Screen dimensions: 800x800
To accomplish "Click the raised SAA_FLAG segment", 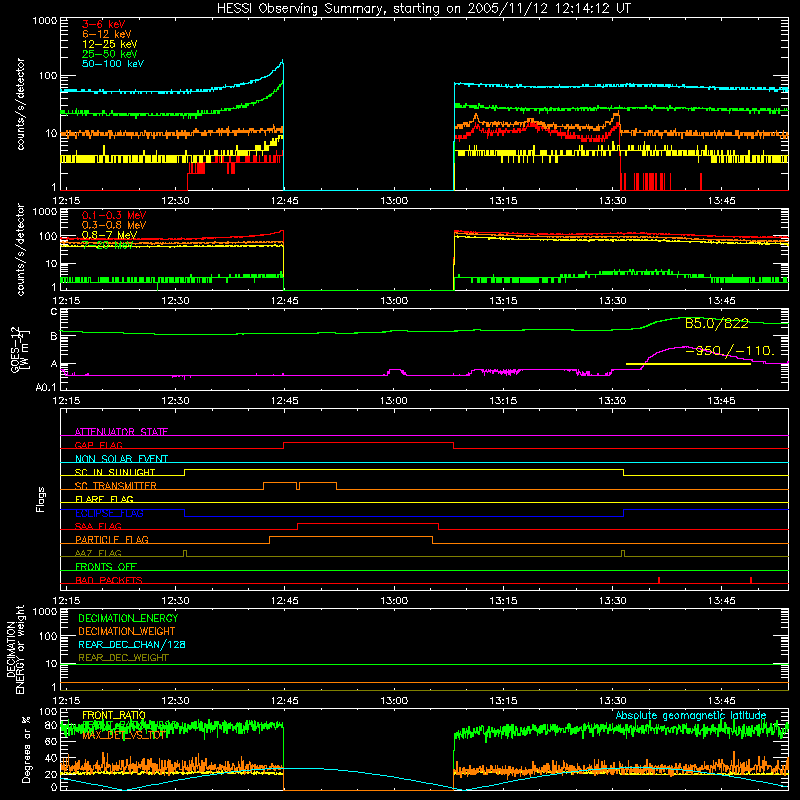I will click(x=368, y=524).
